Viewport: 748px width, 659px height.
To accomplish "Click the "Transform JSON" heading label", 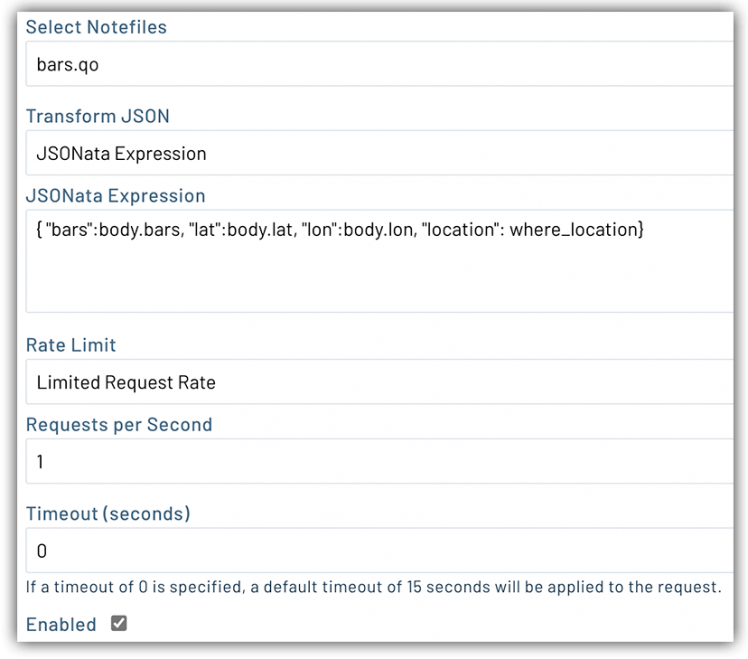I will click(98, 117).
